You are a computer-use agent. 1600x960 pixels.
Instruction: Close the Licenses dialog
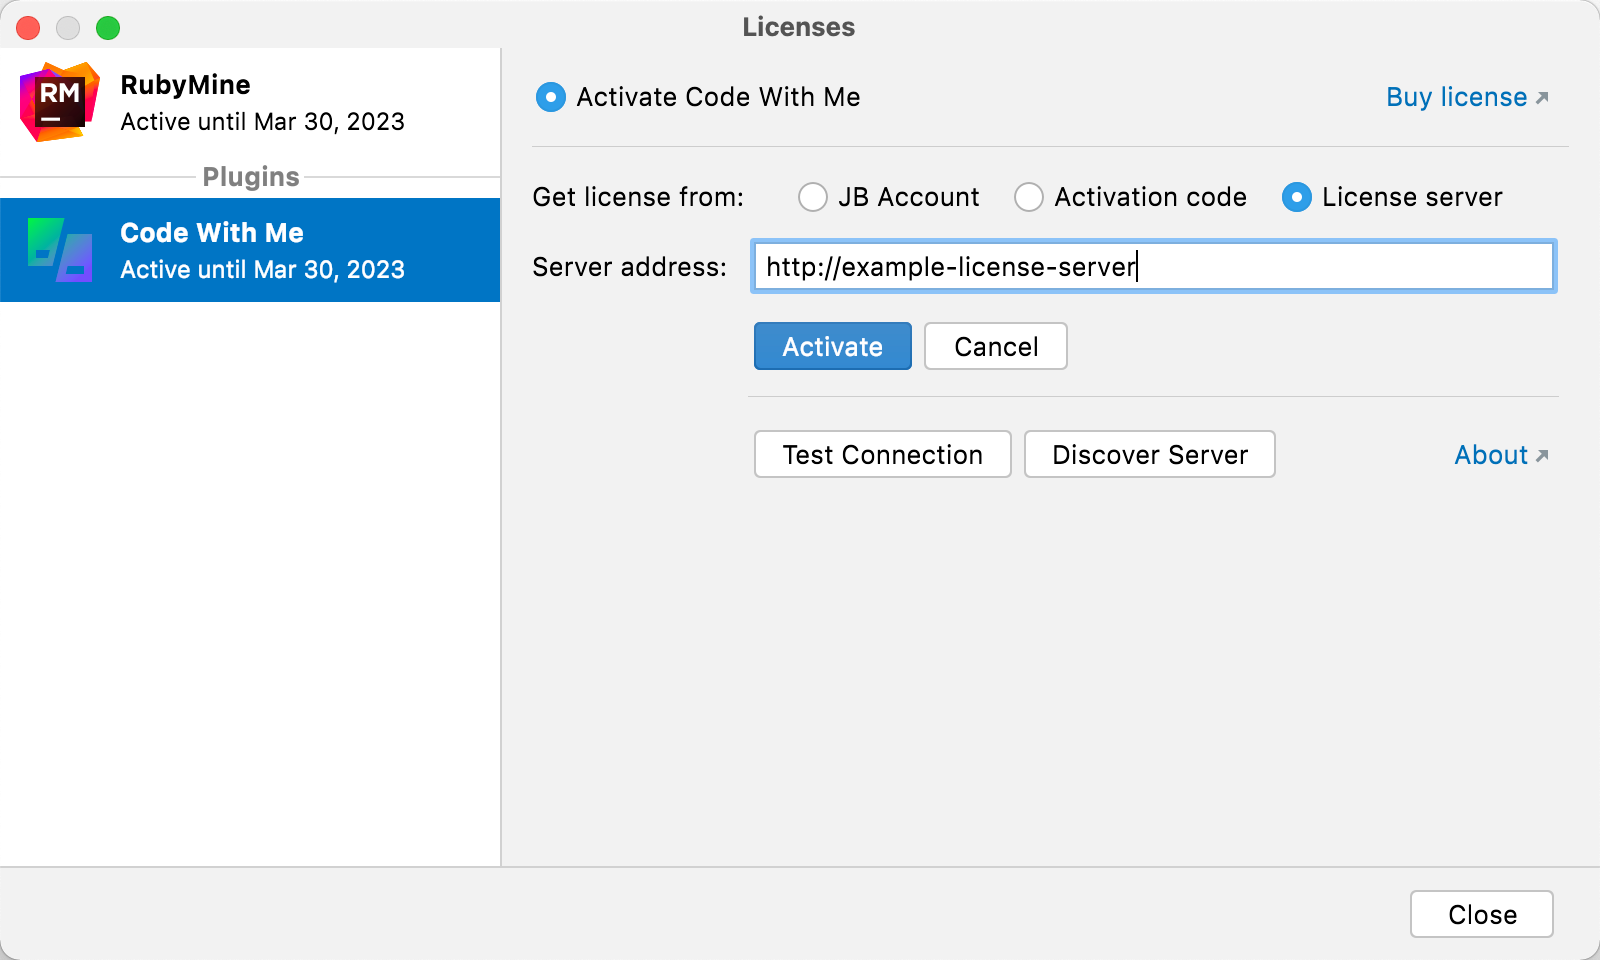1481,913
